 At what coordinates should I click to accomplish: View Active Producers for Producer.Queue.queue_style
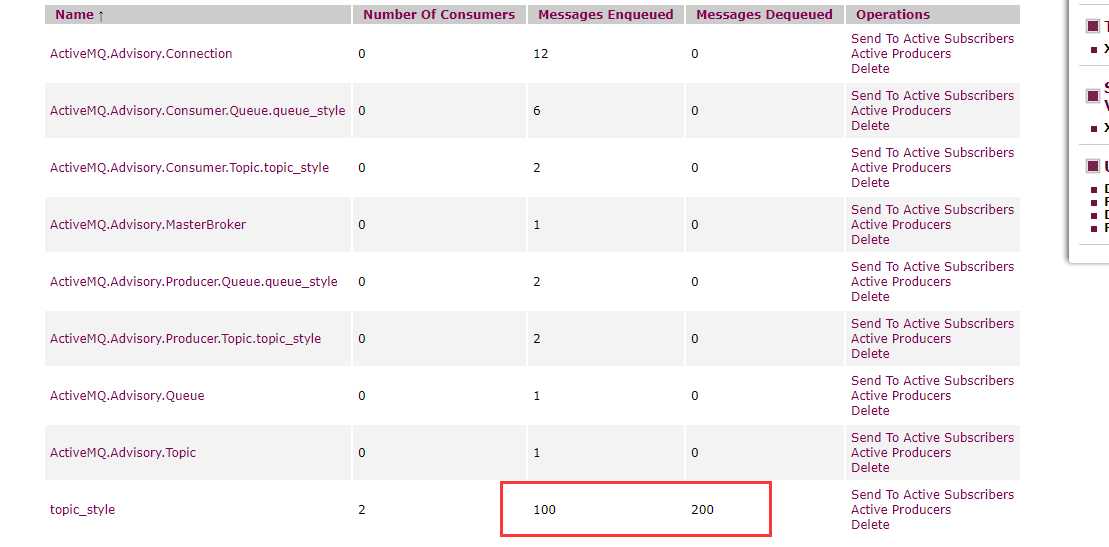900,282
